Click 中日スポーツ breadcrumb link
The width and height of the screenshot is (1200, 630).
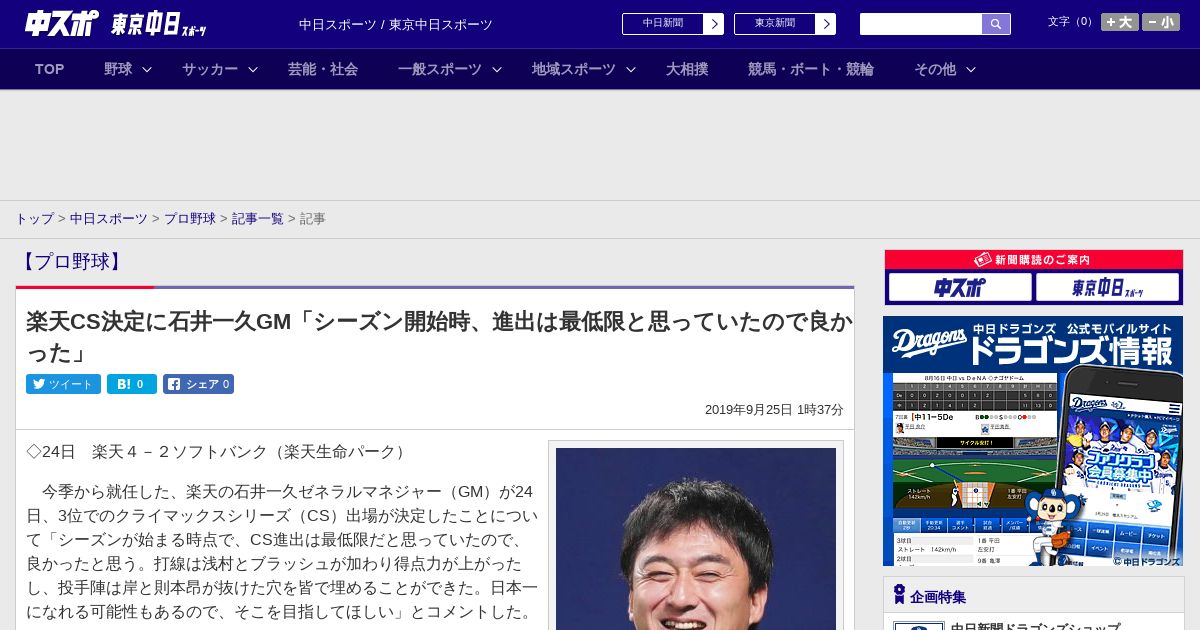(109, 218)
